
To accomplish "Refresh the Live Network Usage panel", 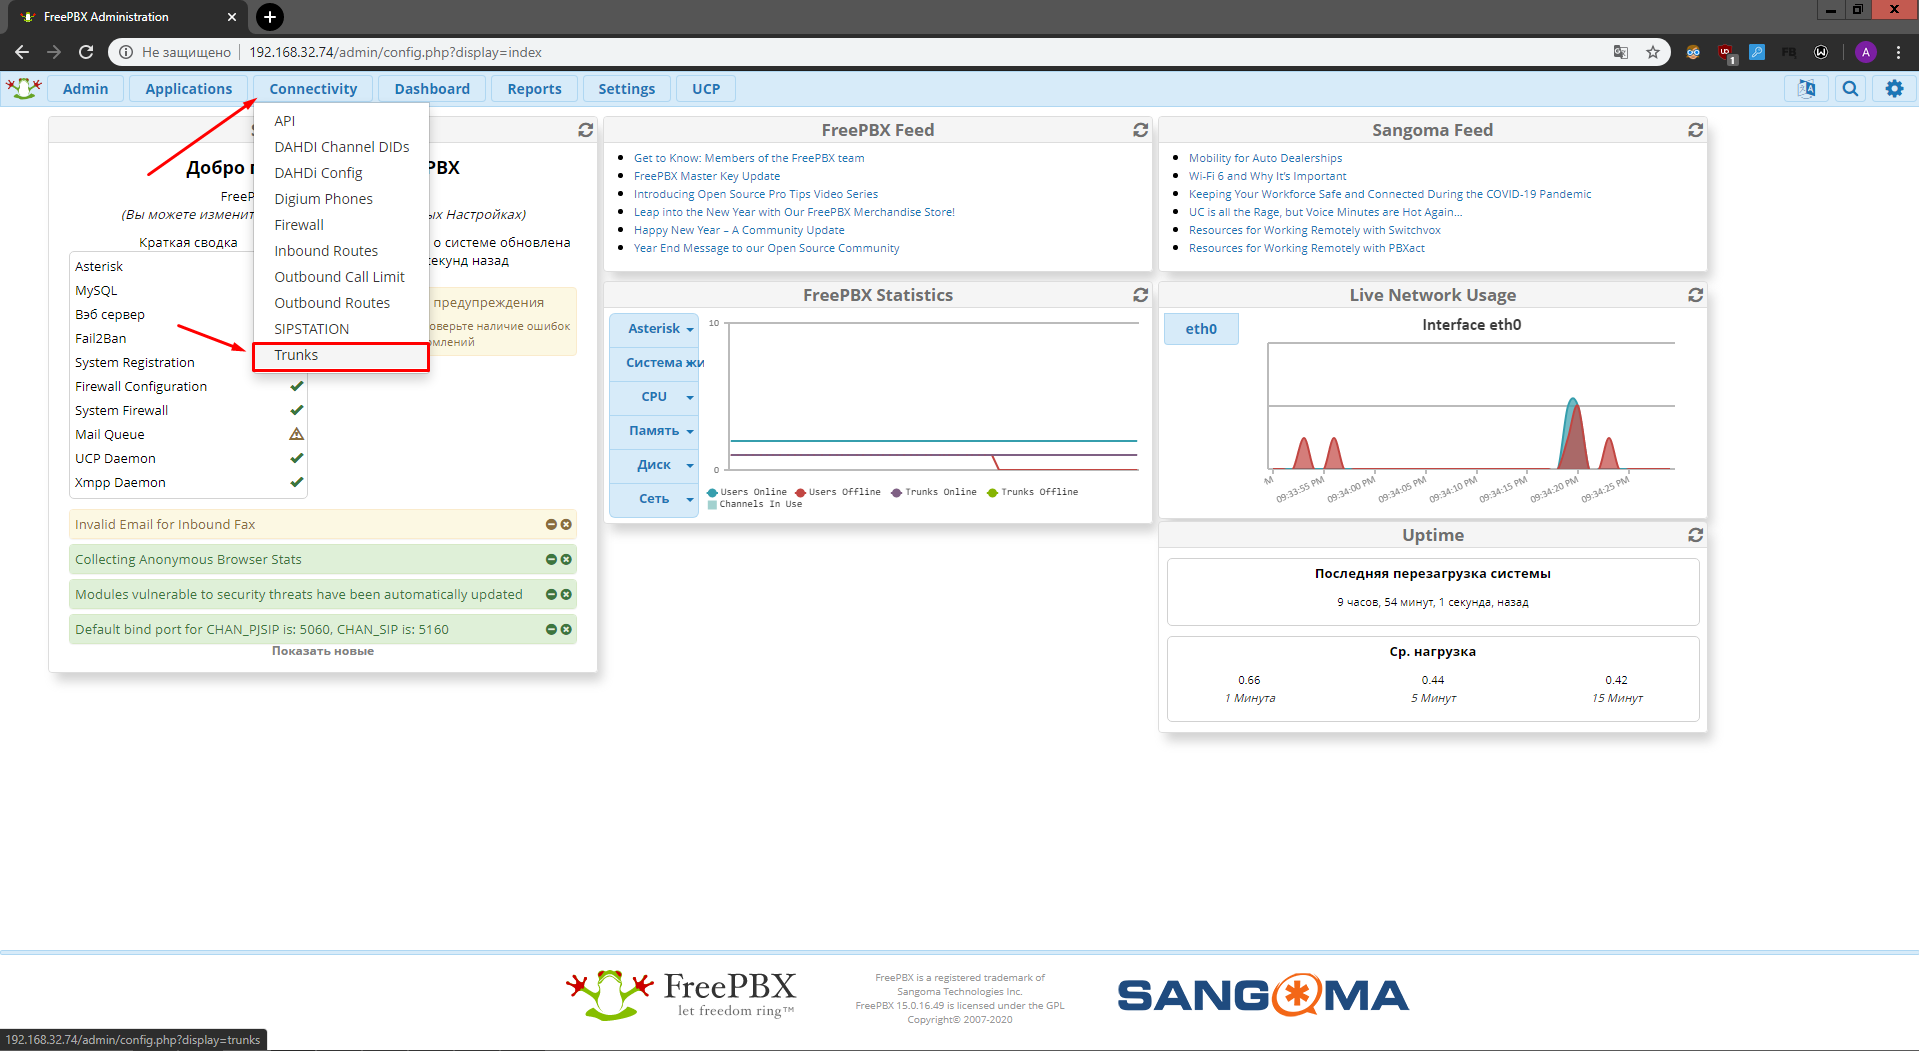I will tap(1695, 295).
